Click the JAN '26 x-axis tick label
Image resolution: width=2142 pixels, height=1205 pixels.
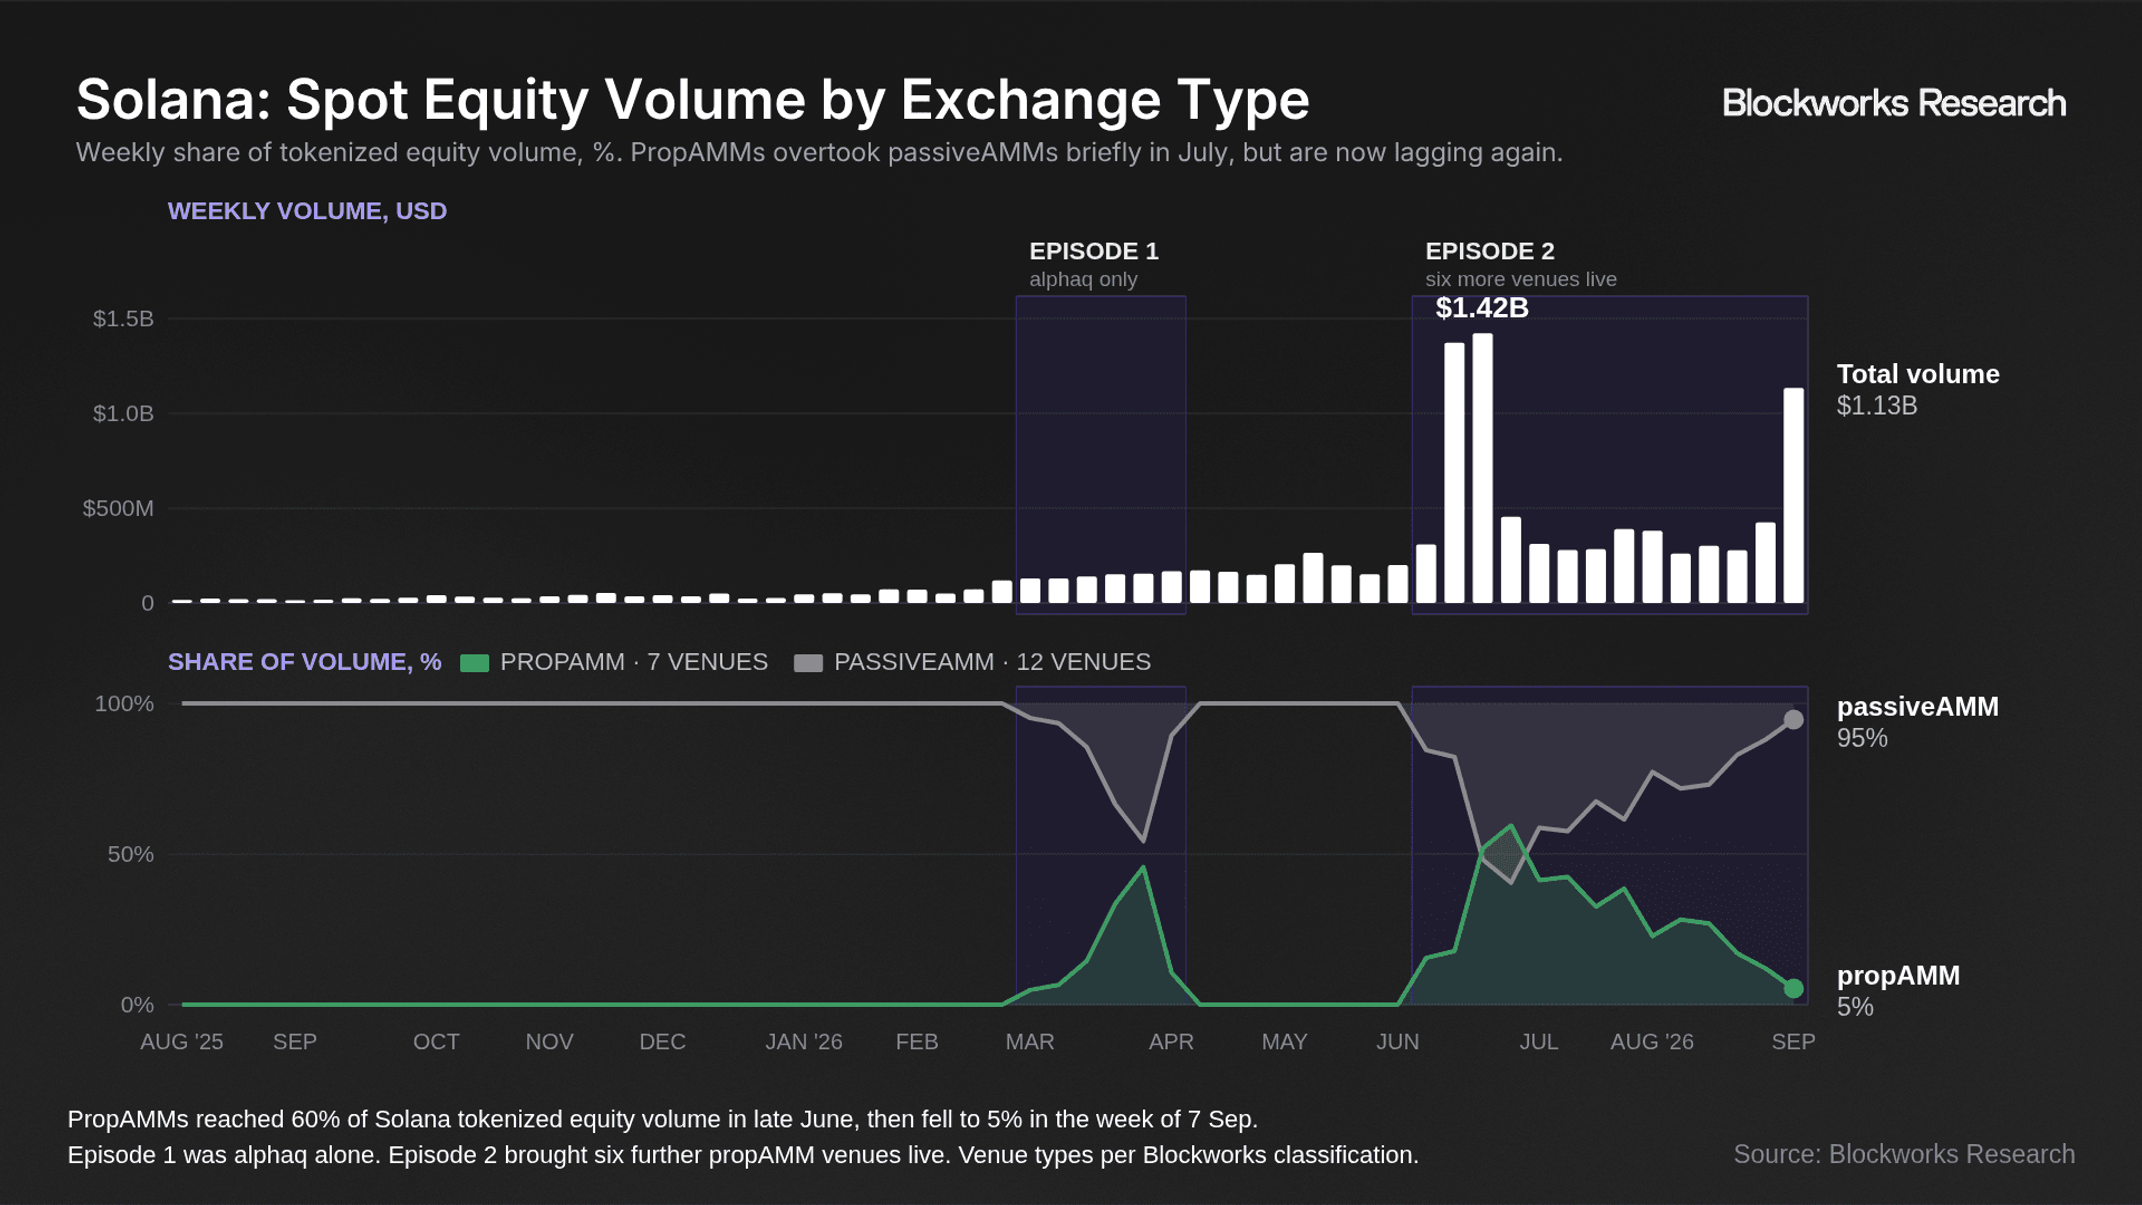(804, 1042)
